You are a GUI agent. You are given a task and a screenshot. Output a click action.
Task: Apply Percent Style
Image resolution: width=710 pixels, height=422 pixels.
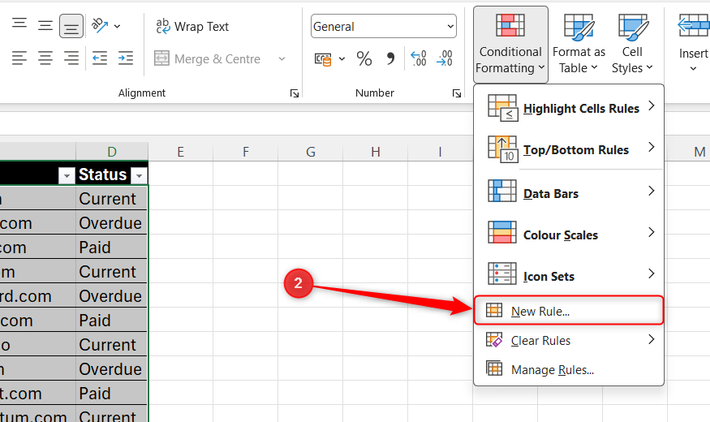tap(364, 59)
